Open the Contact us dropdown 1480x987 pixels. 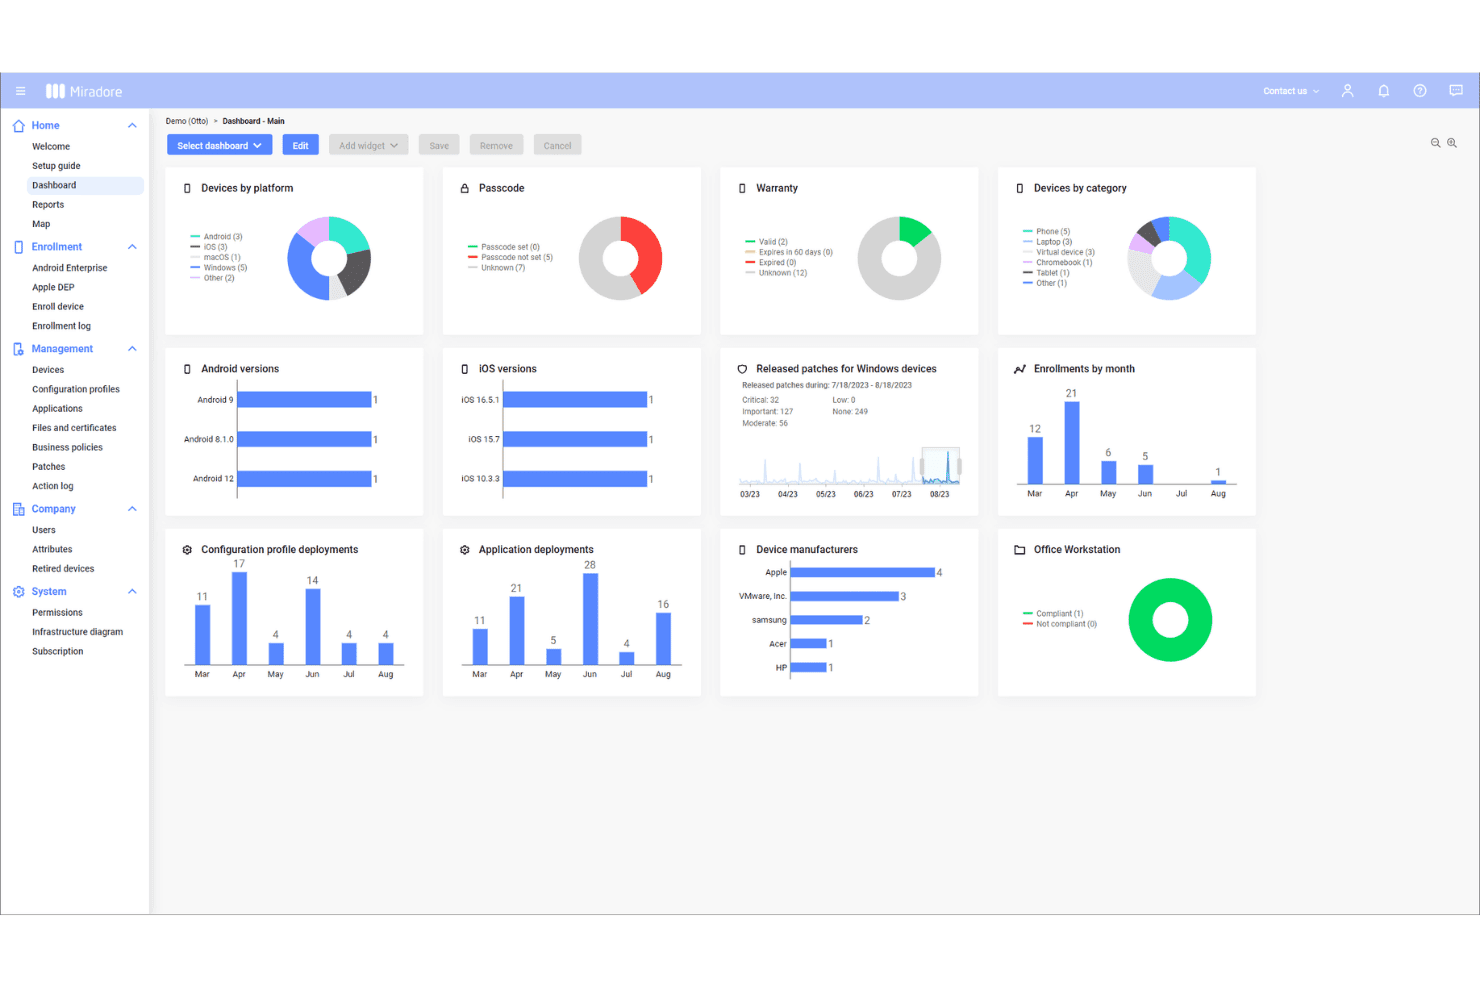point(1291,91)
